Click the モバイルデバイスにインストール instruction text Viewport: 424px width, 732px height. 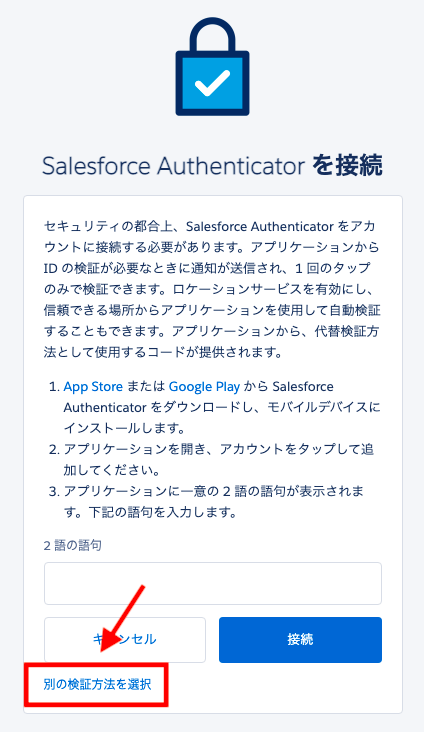click(222, 417)
